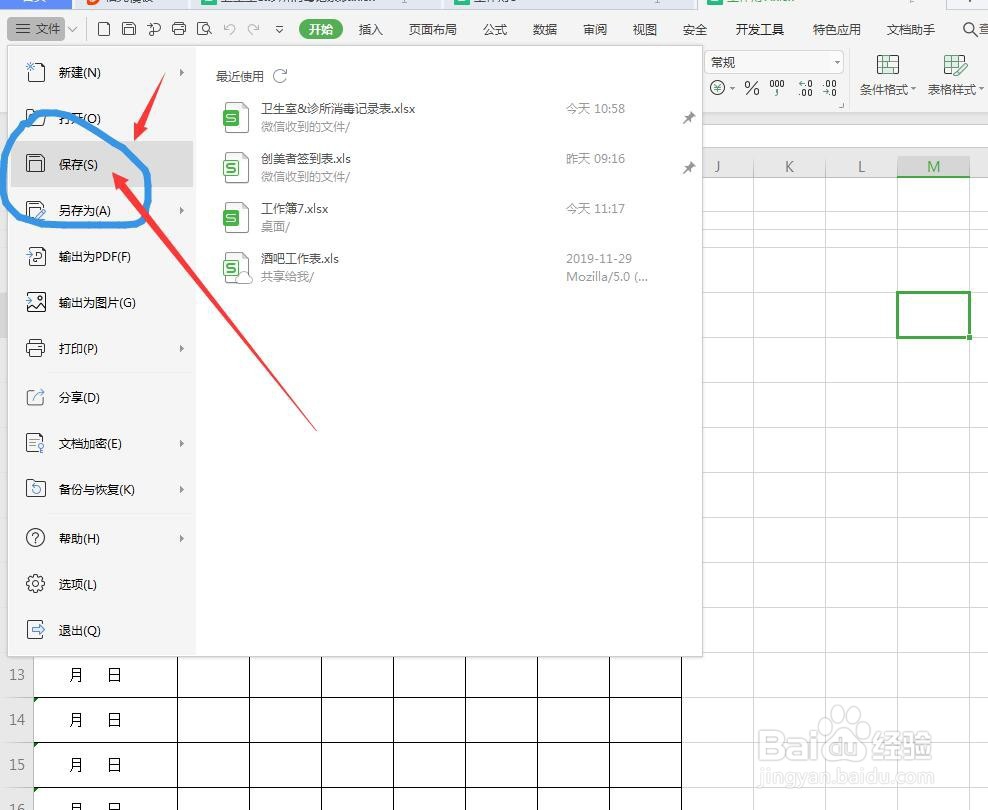The height and width of the screenshot is (810, 988).
Task: Select 输出为图片(G) menu item
Action: (101, 302)
